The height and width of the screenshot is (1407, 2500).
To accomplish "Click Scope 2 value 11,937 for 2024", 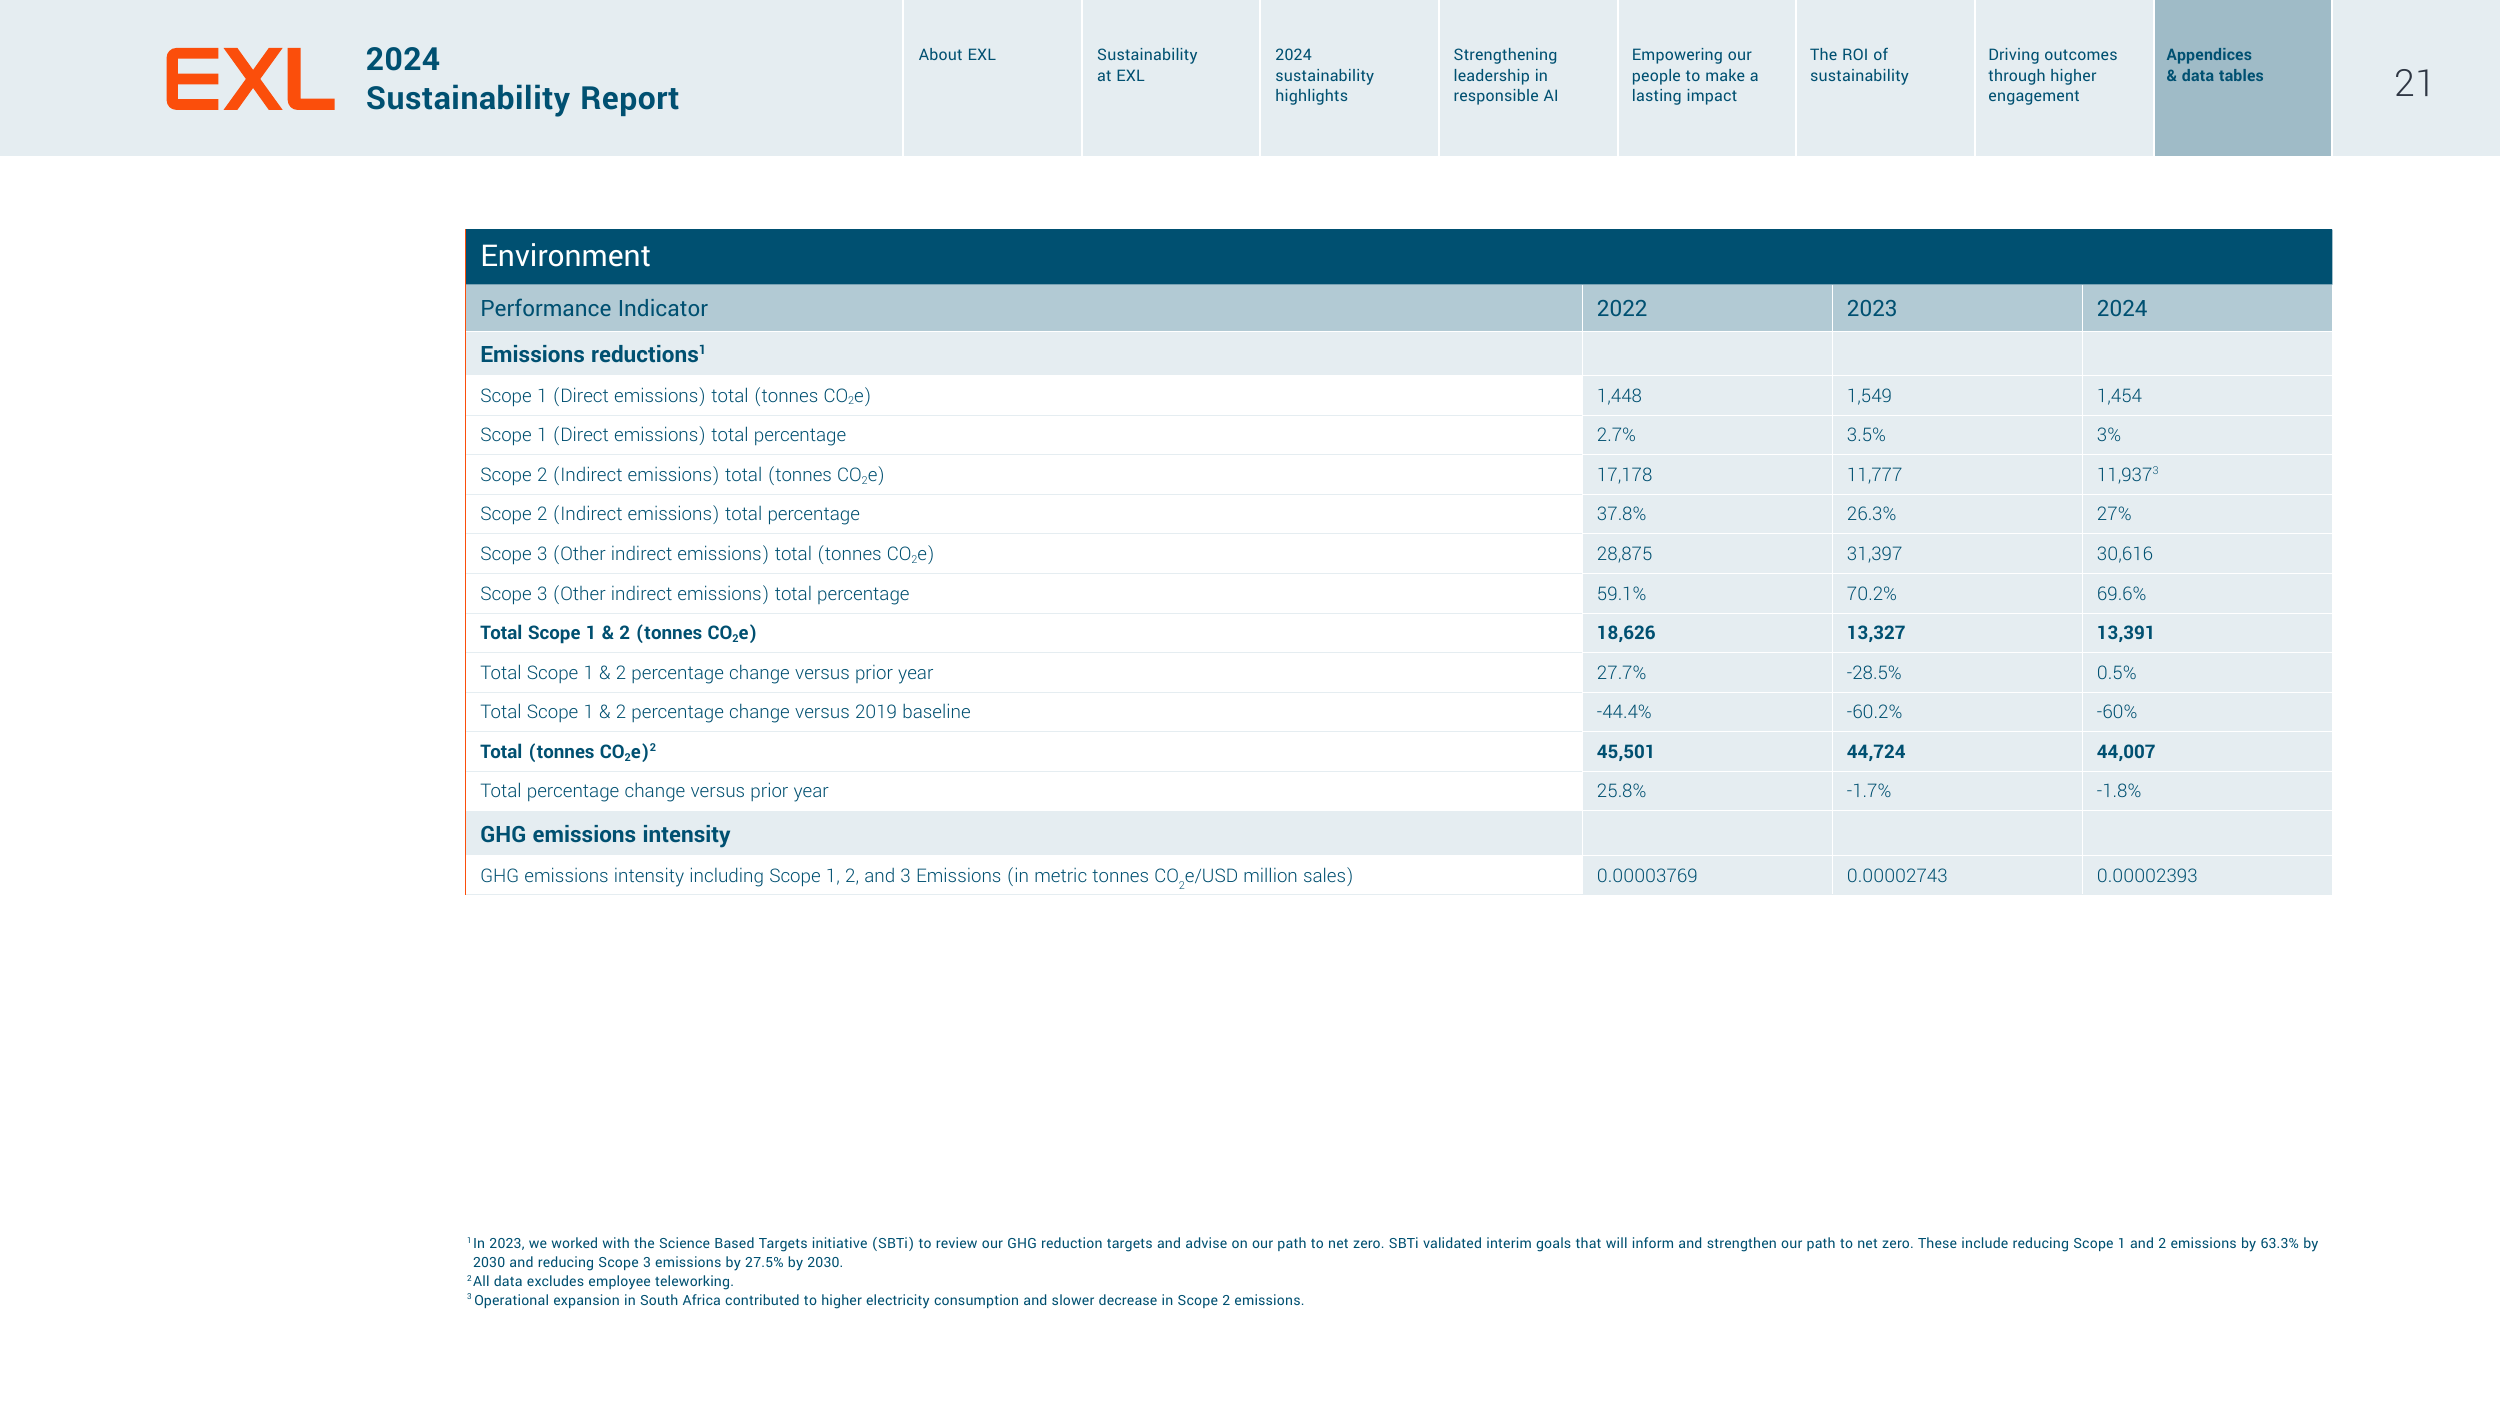I will click(2126, 474).
